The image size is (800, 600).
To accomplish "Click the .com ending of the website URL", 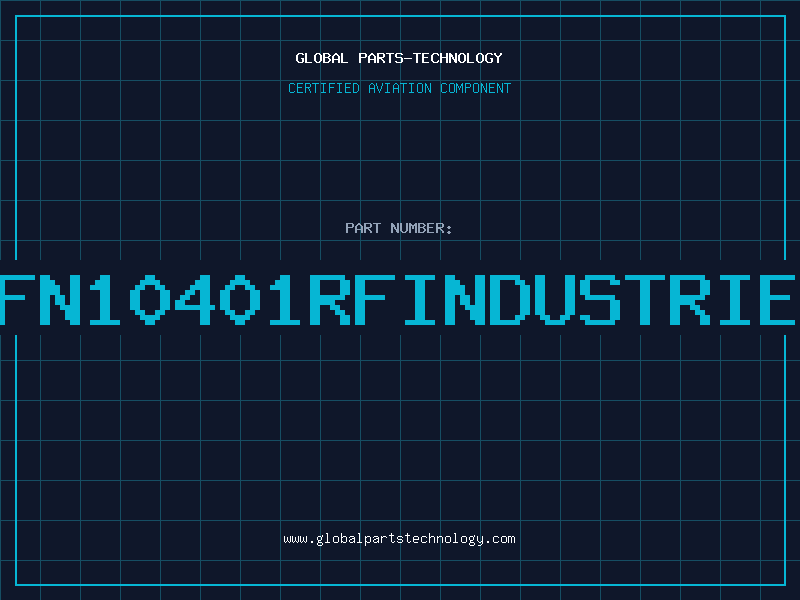I will [x=502, y=539].
